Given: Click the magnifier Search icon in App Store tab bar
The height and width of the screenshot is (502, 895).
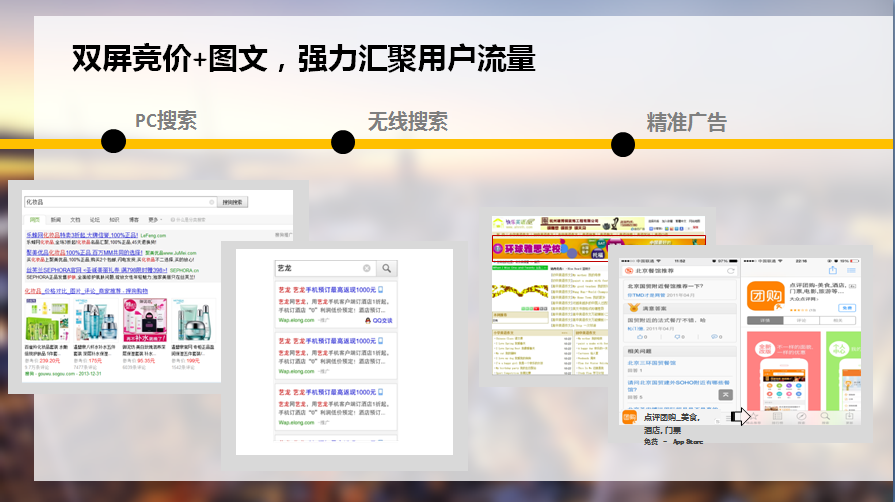Looking at the screenshot, I should click(825, 417).
